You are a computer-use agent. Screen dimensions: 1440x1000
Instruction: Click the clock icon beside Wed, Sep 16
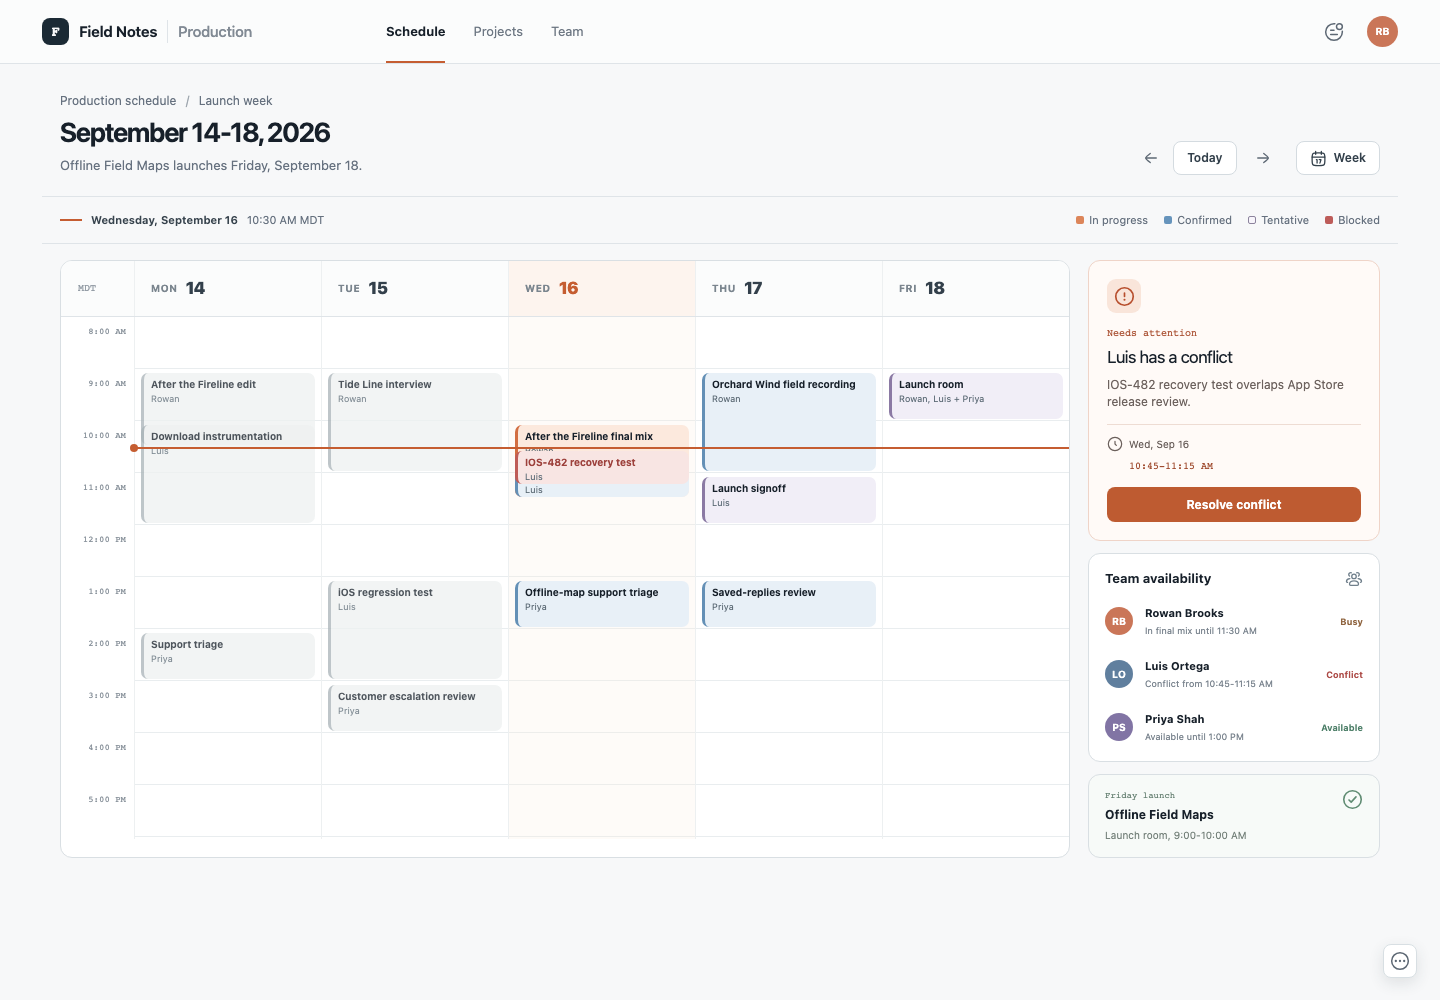(x=1115, y=444)
